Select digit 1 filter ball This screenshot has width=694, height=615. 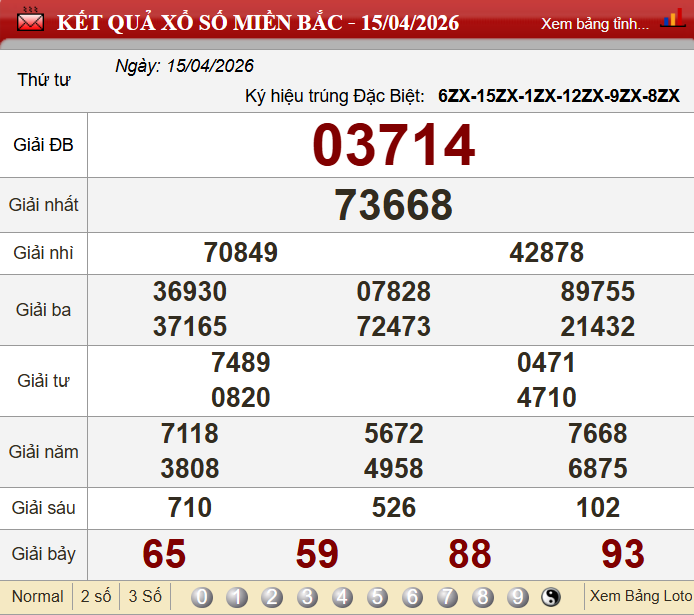click(237, 597)
